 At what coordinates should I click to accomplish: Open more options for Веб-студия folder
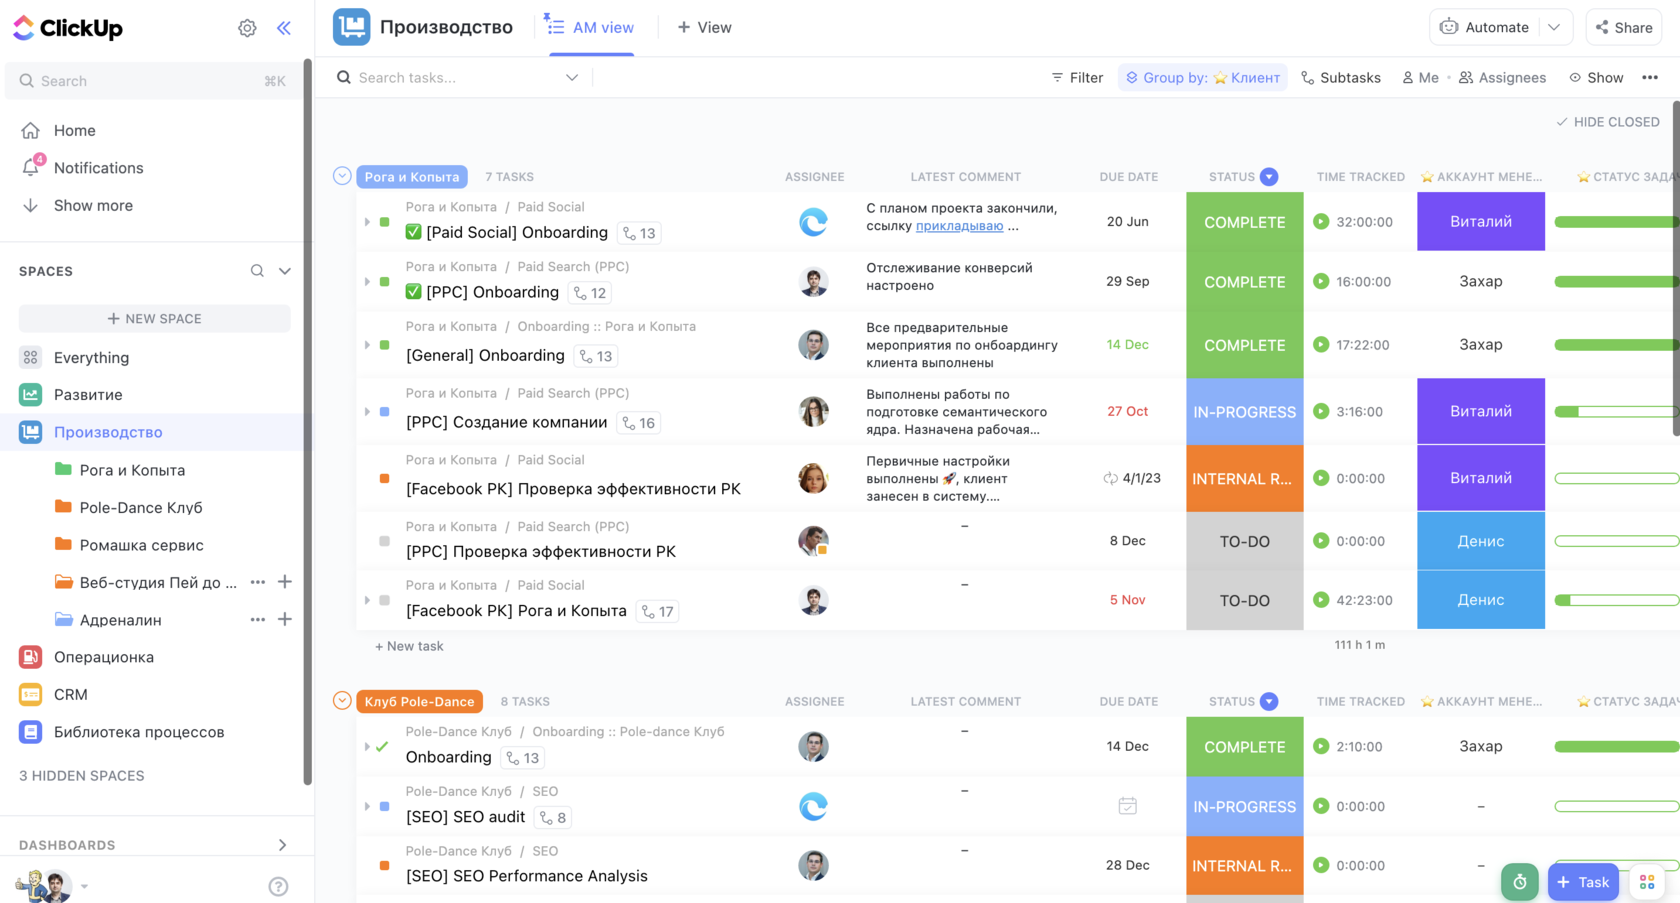(x=258, y=582)
